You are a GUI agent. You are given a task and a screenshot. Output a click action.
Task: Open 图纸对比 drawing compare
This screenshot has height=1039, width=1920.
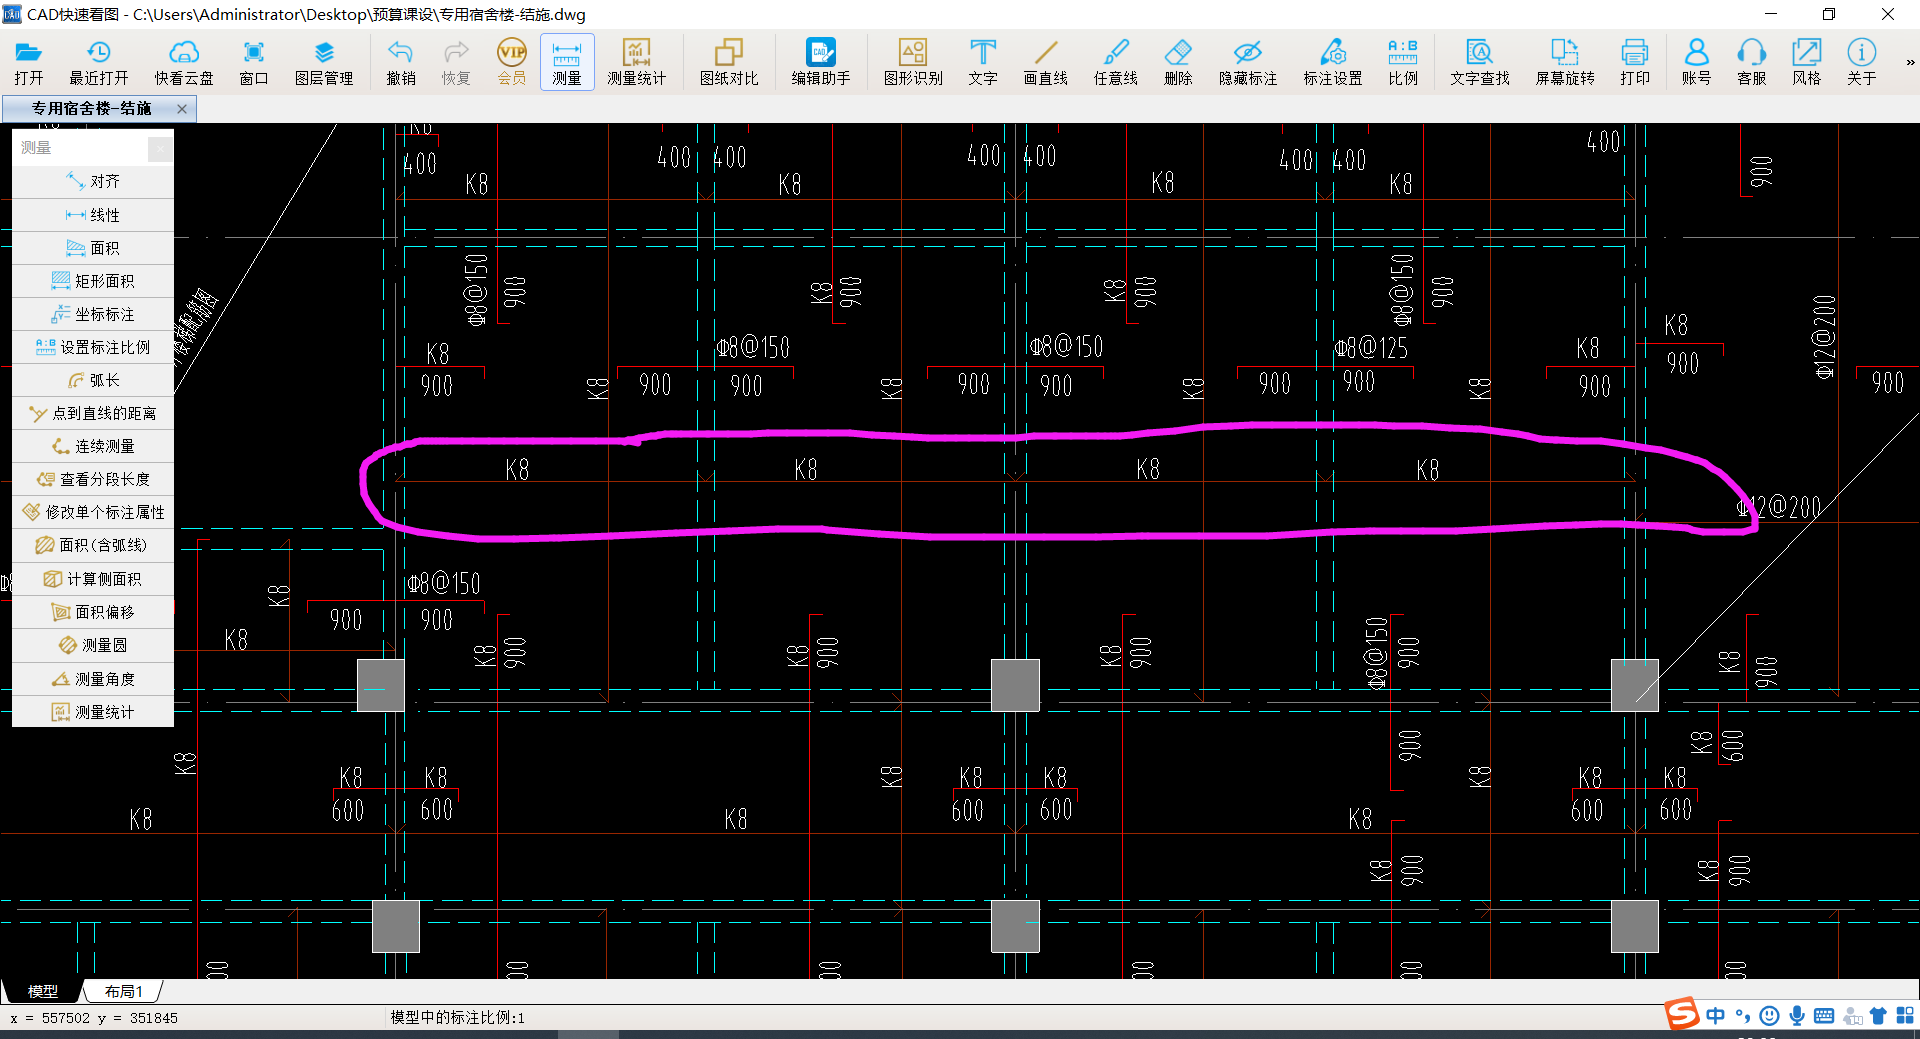[729, 62]
